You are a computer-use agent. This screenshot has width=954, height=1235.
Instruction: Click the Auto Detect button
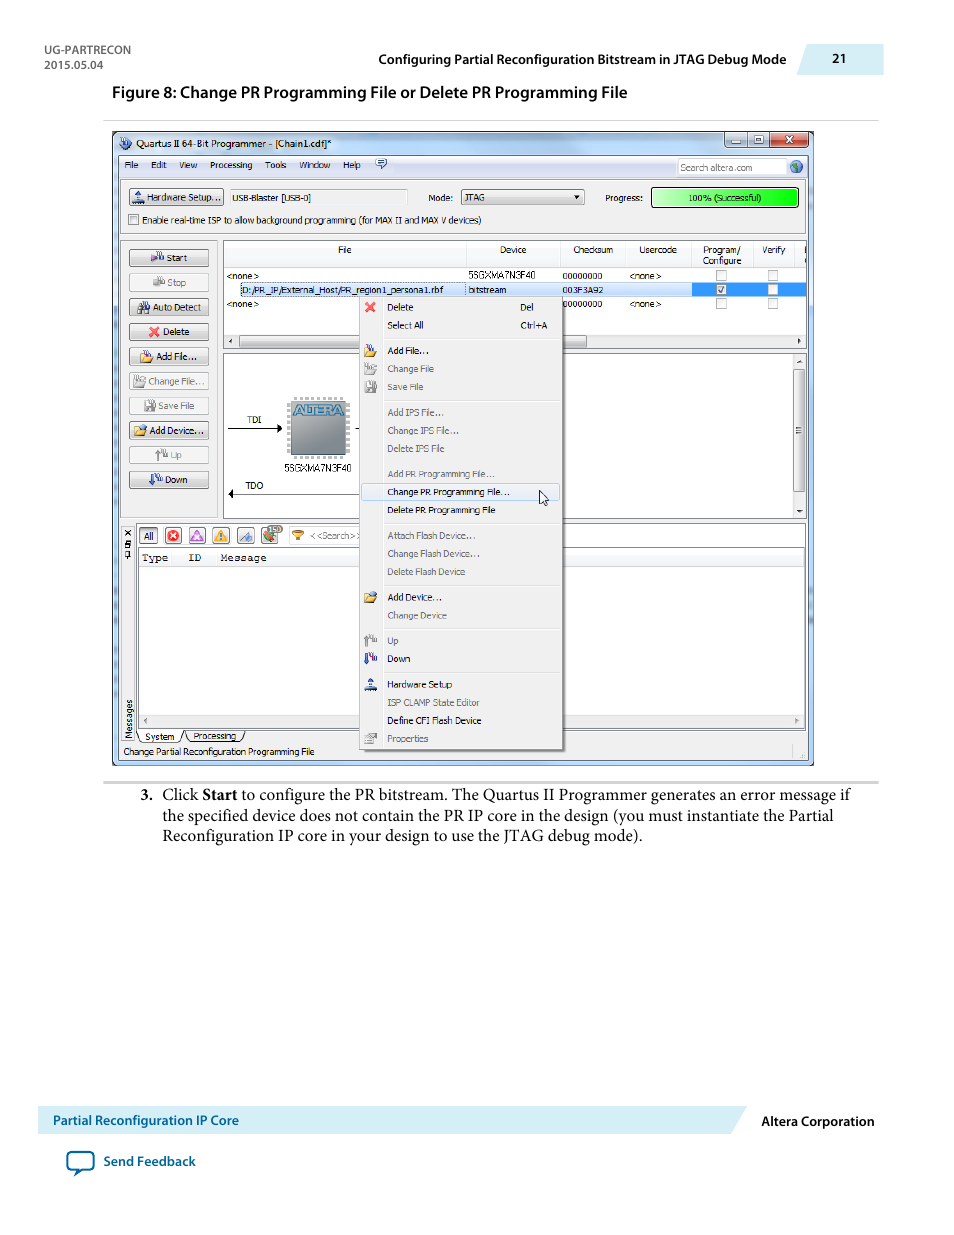click(x=169, y=307)
